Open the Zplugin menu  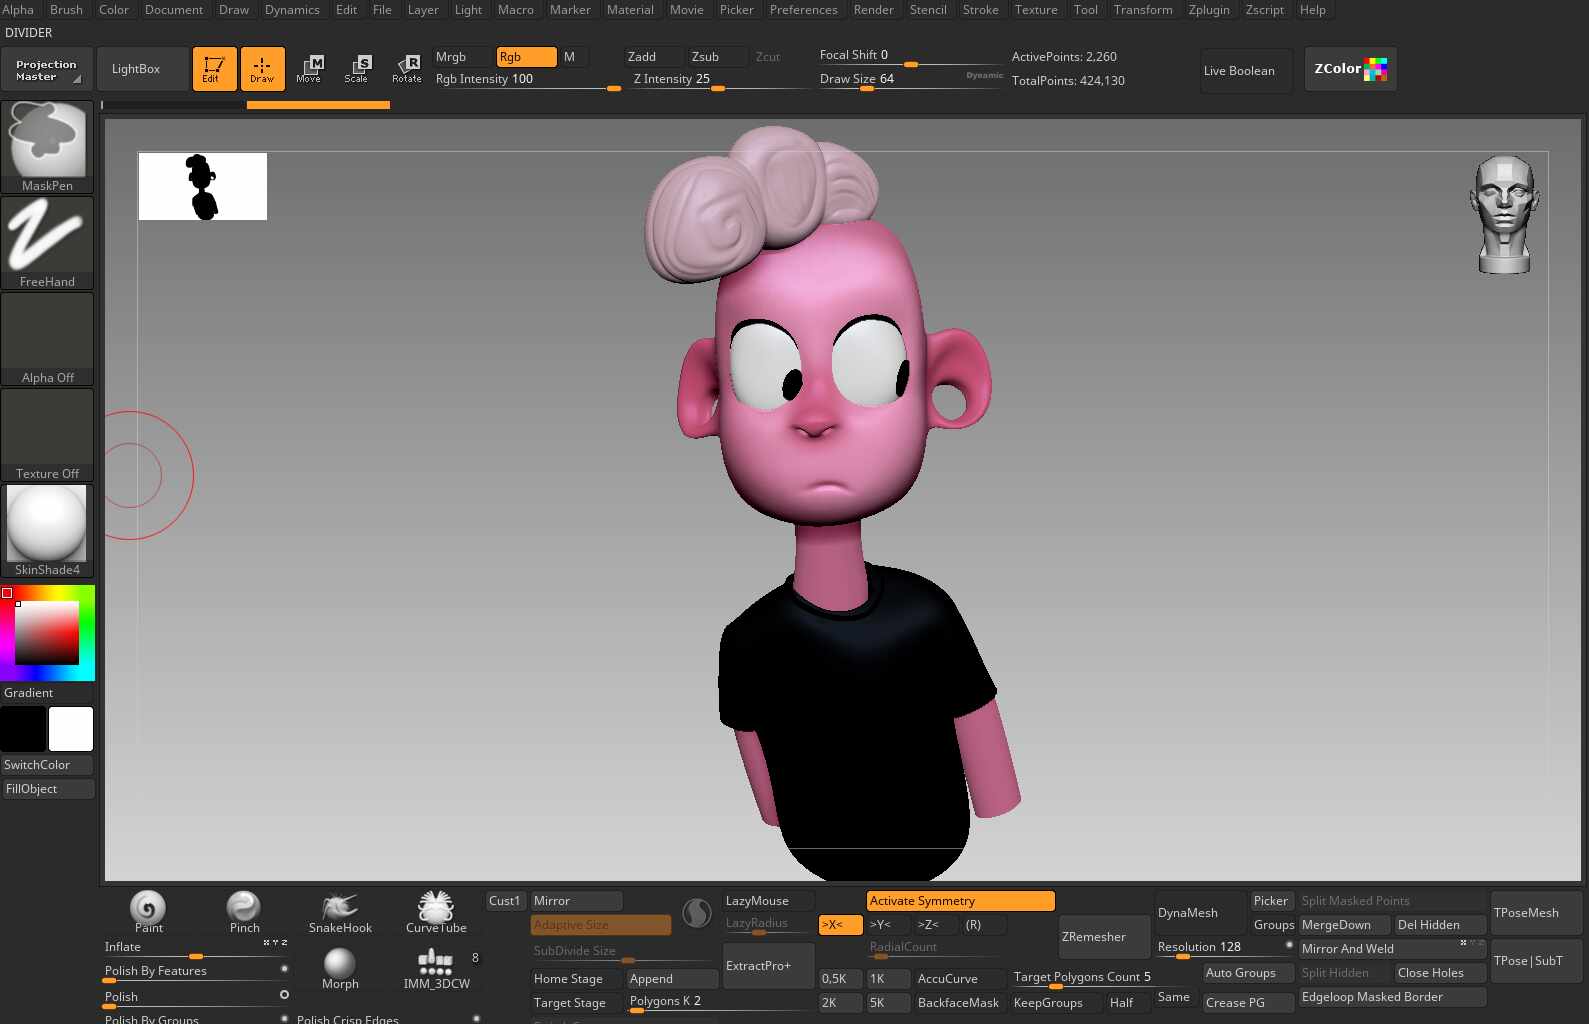tap(1209, 10)
